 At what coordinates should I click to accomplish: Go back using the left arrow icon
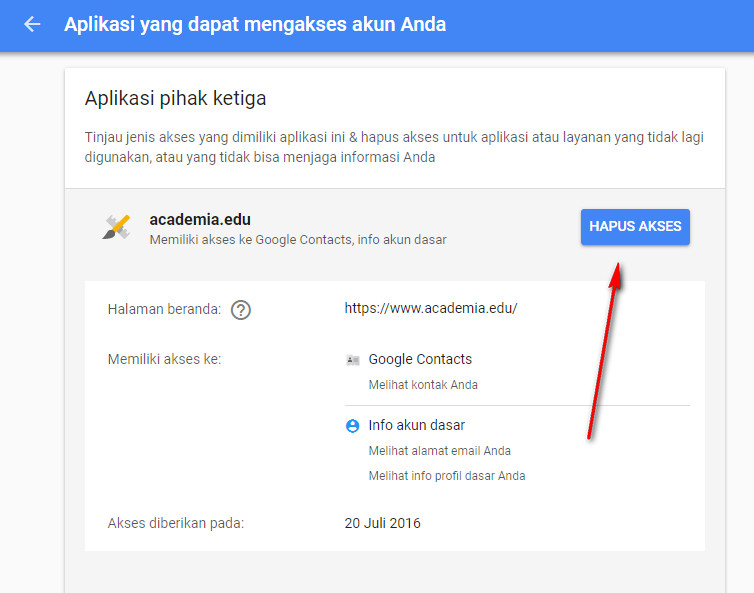(32, 24)
